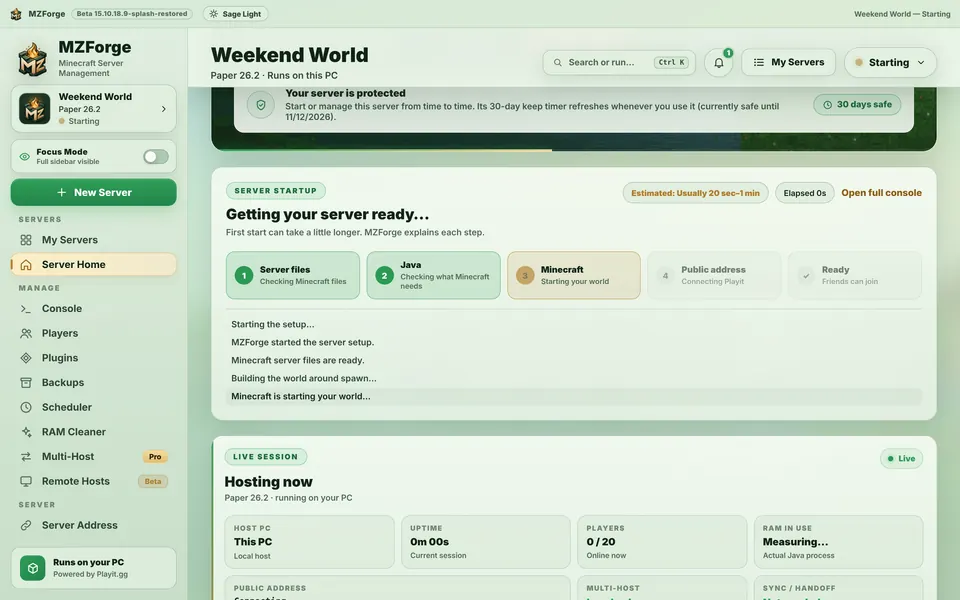The width and height of the screenshot is (960, 600).
Task: Click the Players 0 / 20 card
Action: pos(662,542)
